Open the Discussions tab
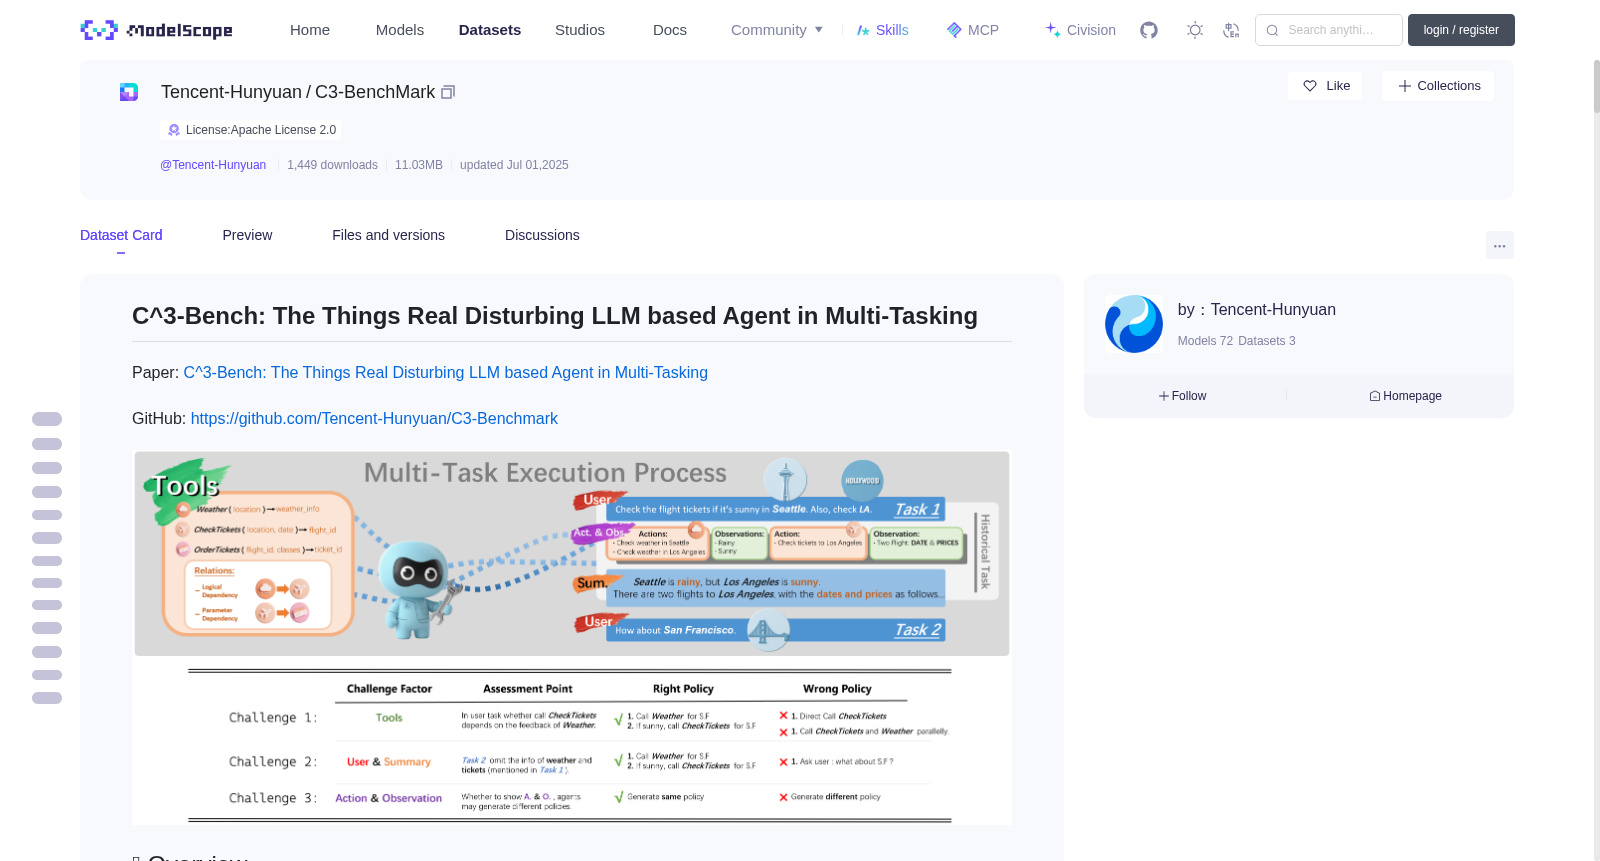Viewport: 1600px width, 861px height. coord(542,235)
